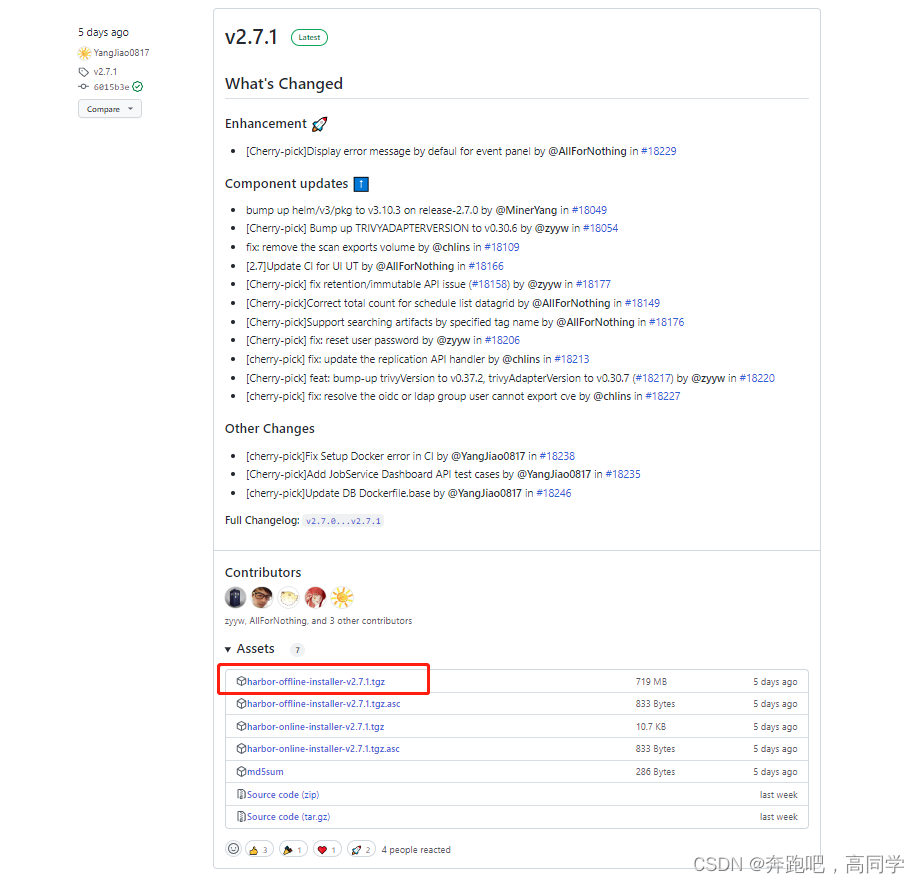Download harbor-online-installer-v2.7.1.tgz.asc

pyautogui.click(x=323, y=749)
